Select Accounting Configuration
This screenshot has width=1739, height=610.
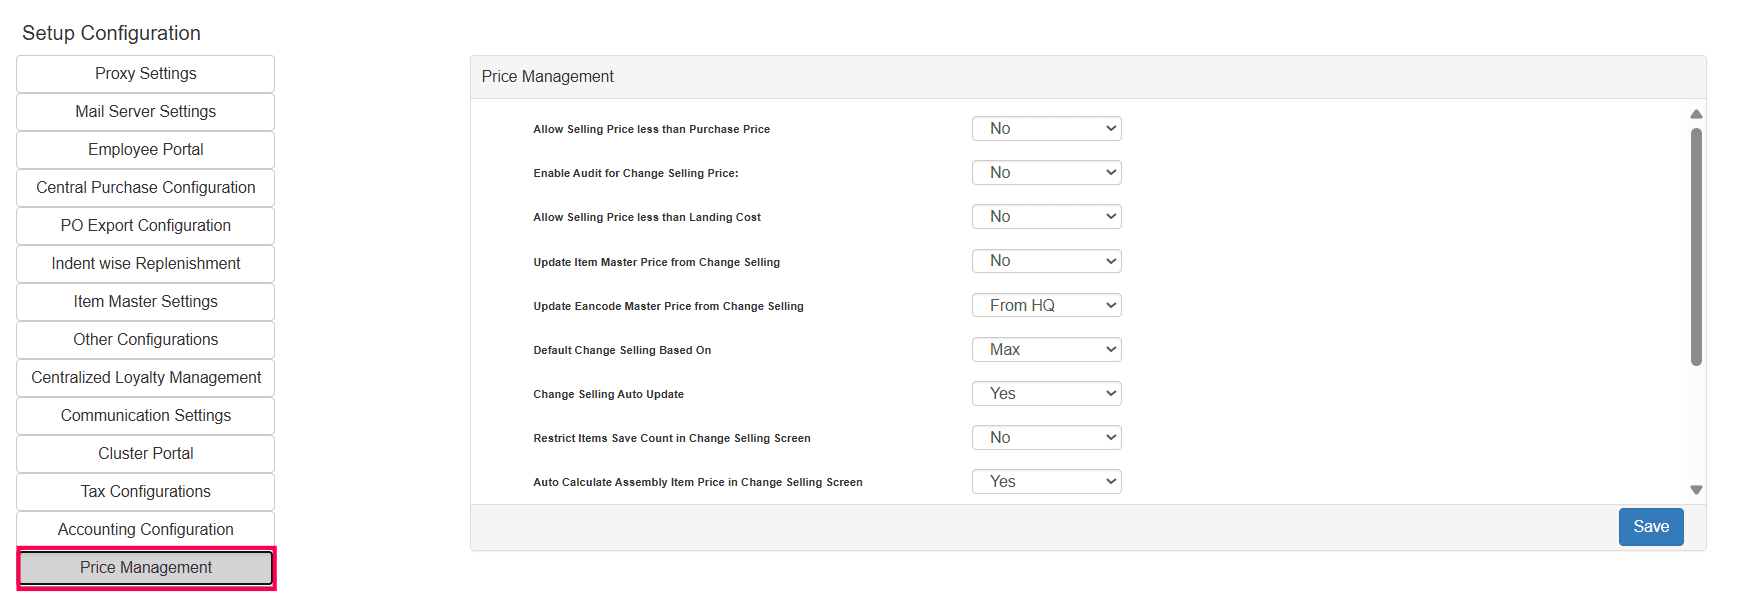click(x=146, y=530)
